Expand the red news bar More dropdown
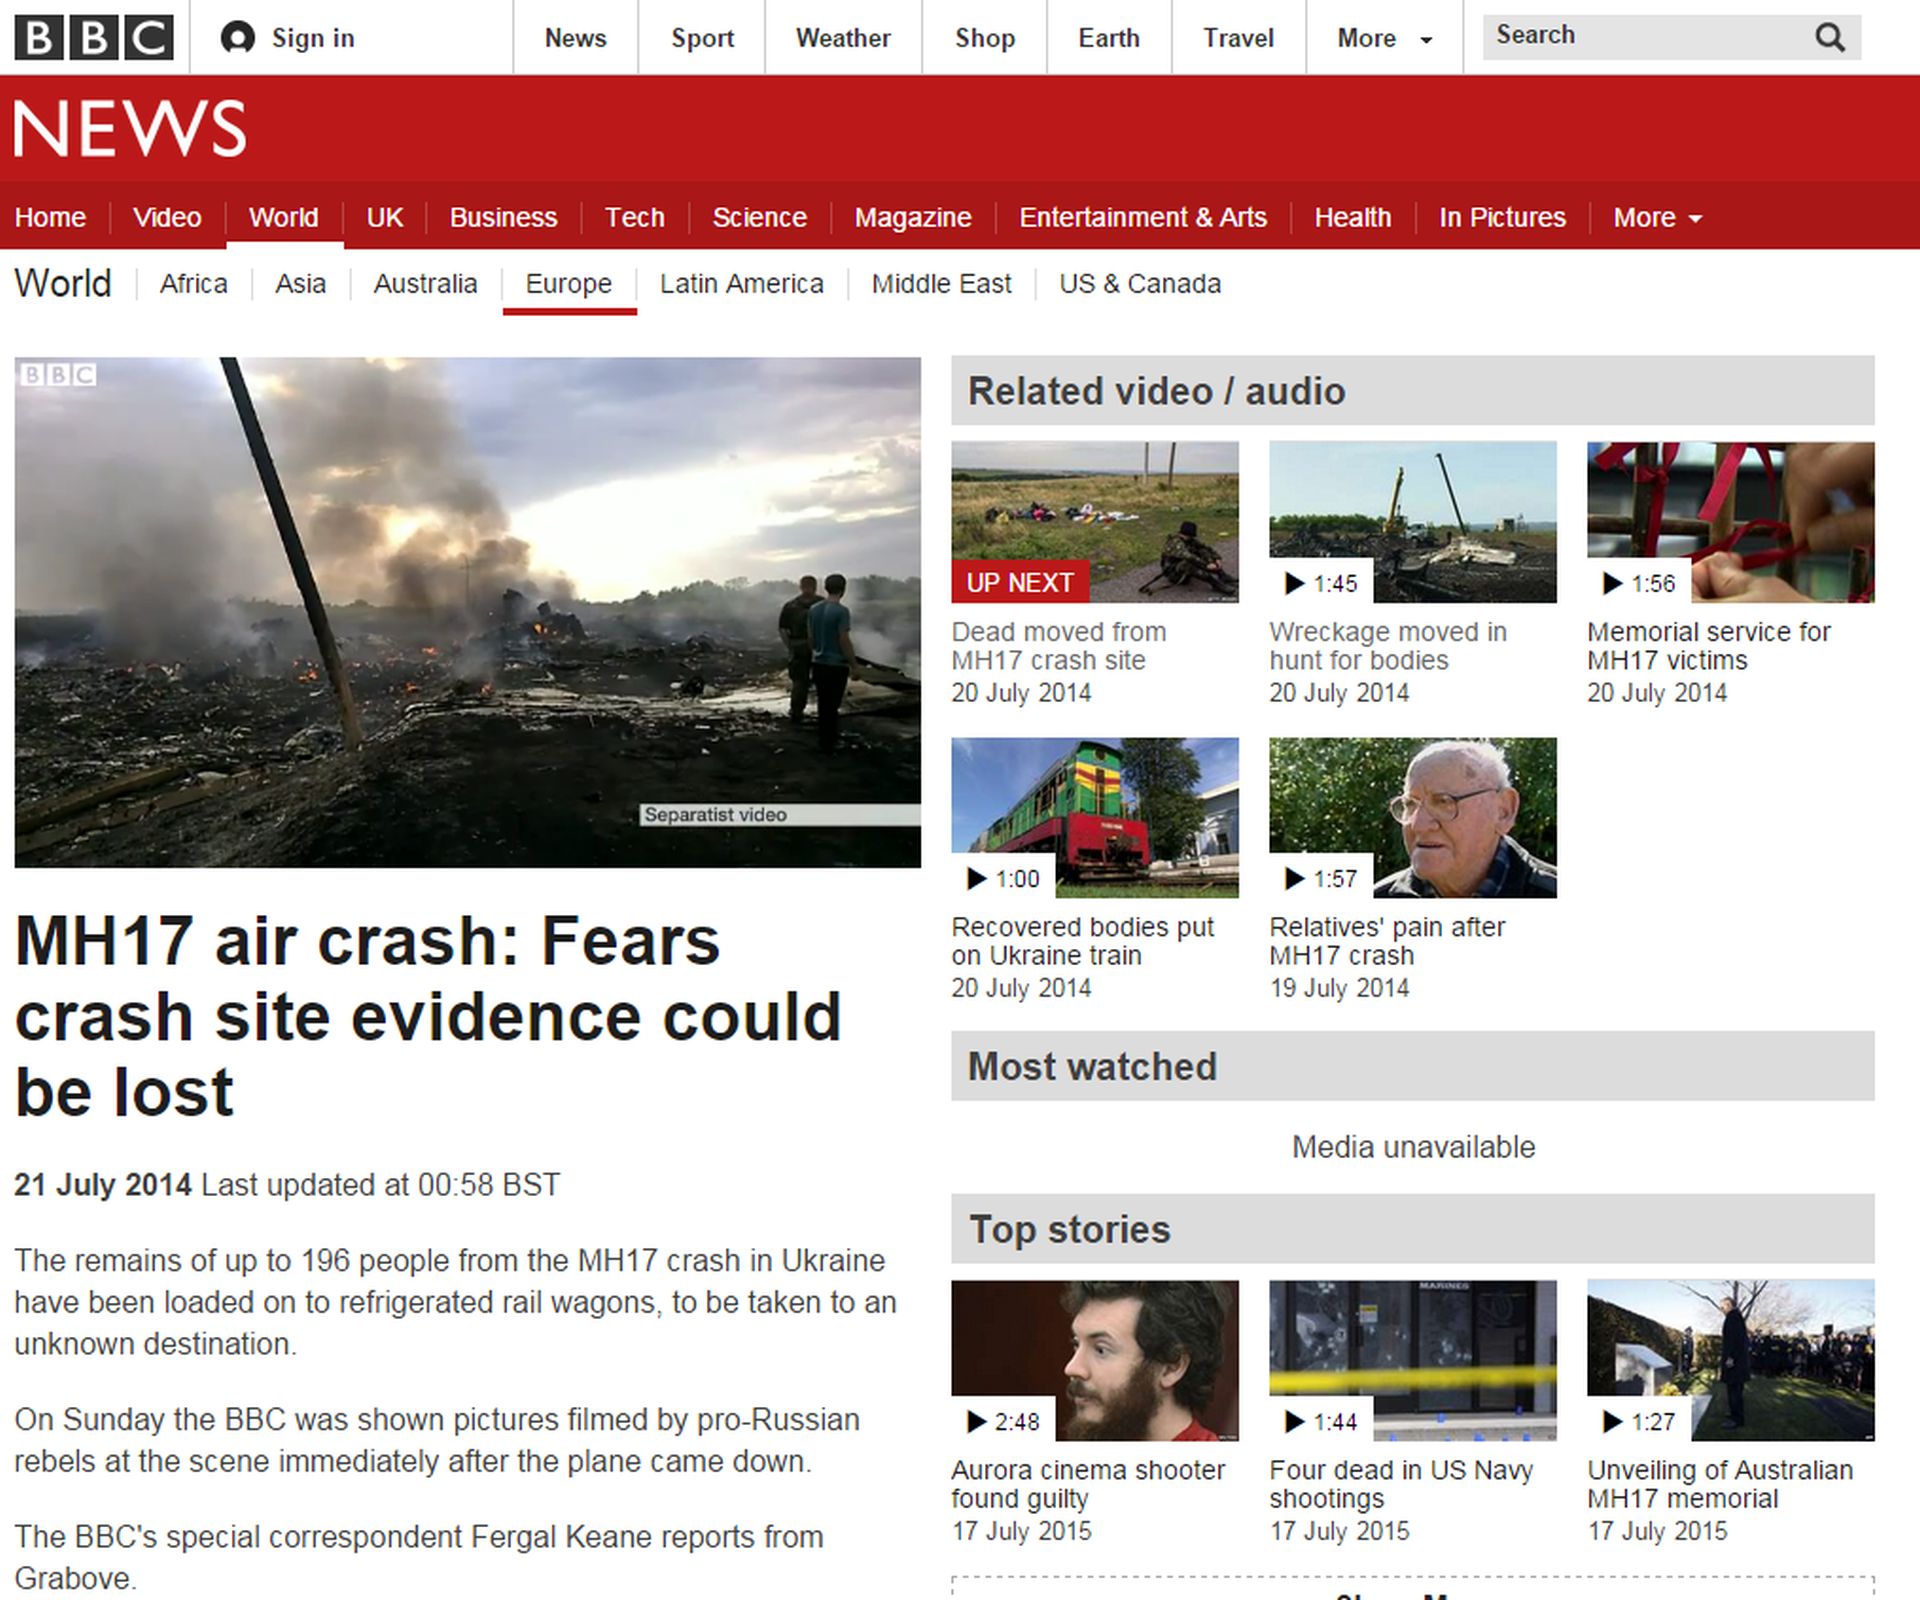Viewport: 1920px width, 1600px height. tap(1656, 217)
